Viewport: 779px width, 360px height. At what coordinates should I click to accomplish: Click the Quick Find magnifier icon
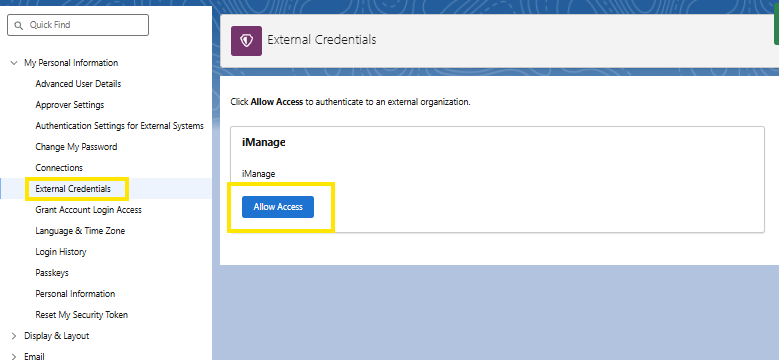pyautogui.click(x=19, y=25)
